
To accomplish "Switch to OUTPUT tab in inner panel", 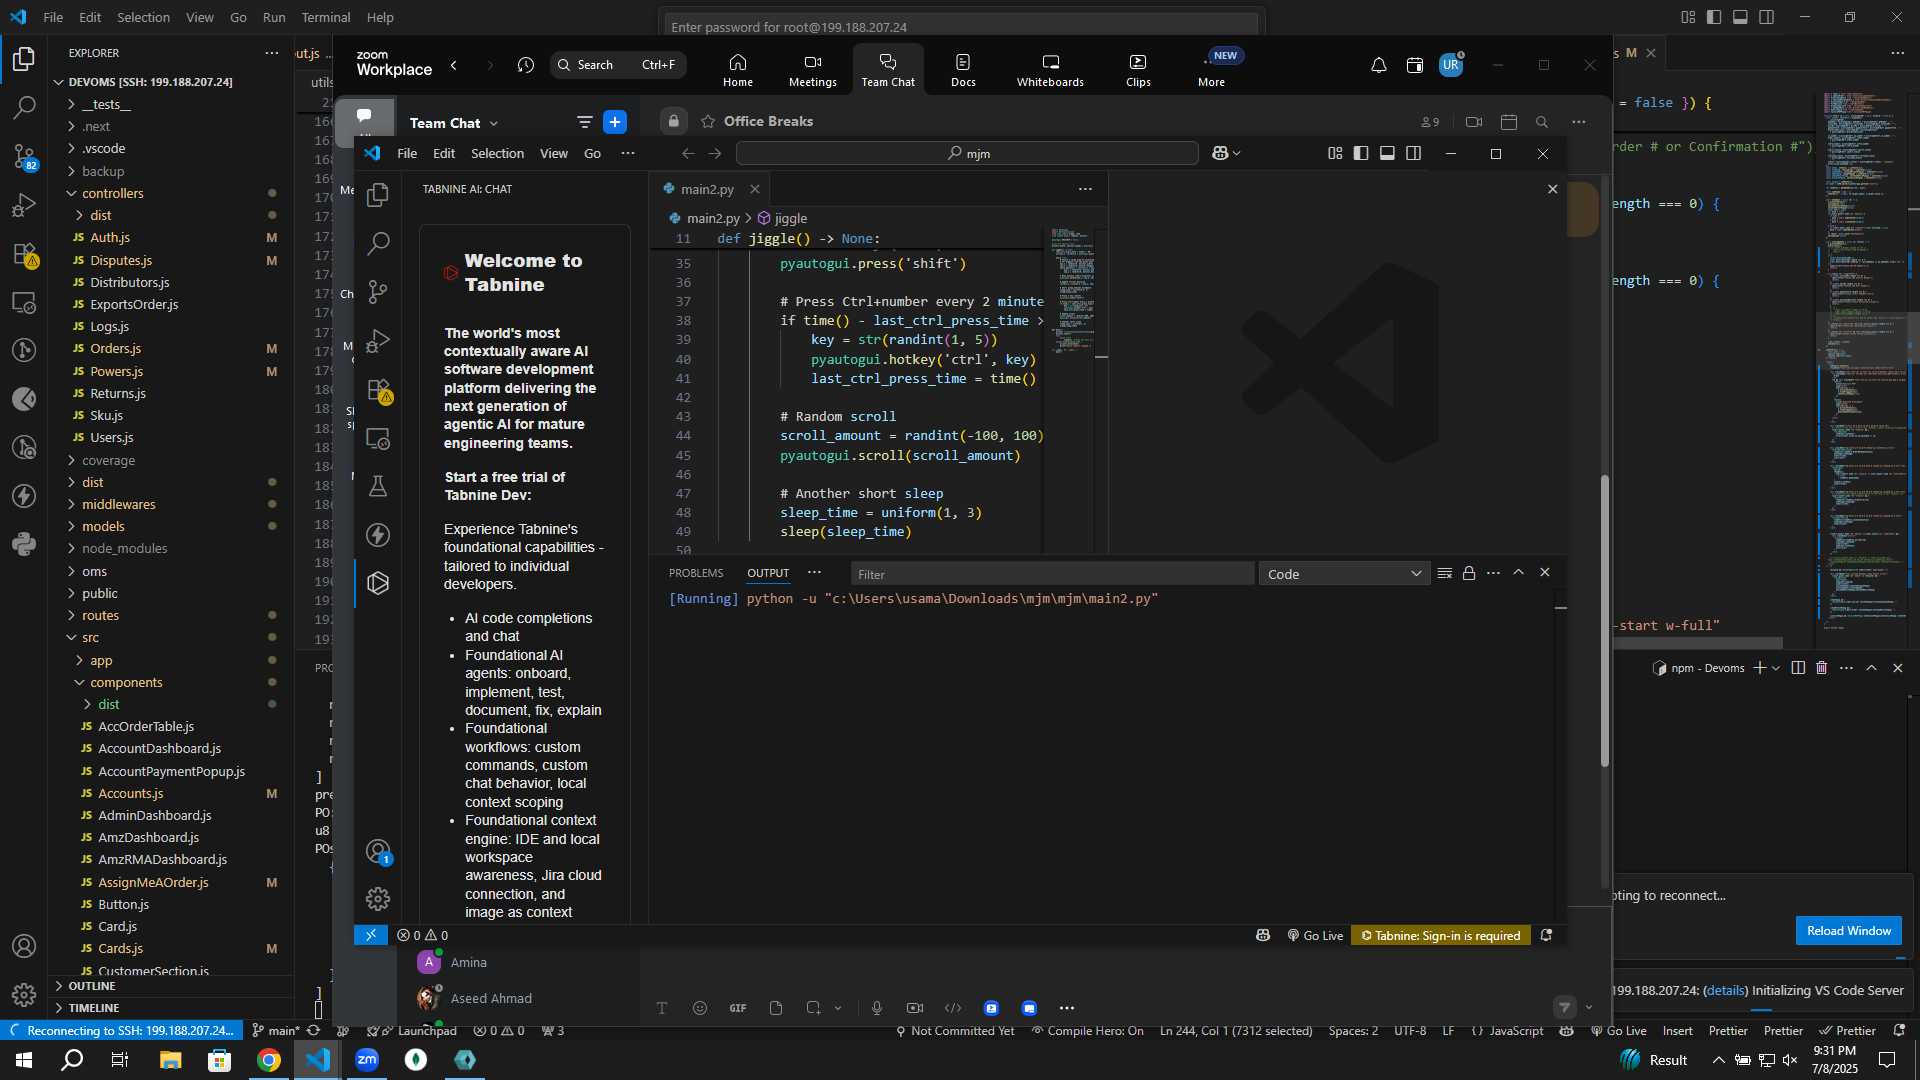I will pyautogui.click(x=768, y=573).
